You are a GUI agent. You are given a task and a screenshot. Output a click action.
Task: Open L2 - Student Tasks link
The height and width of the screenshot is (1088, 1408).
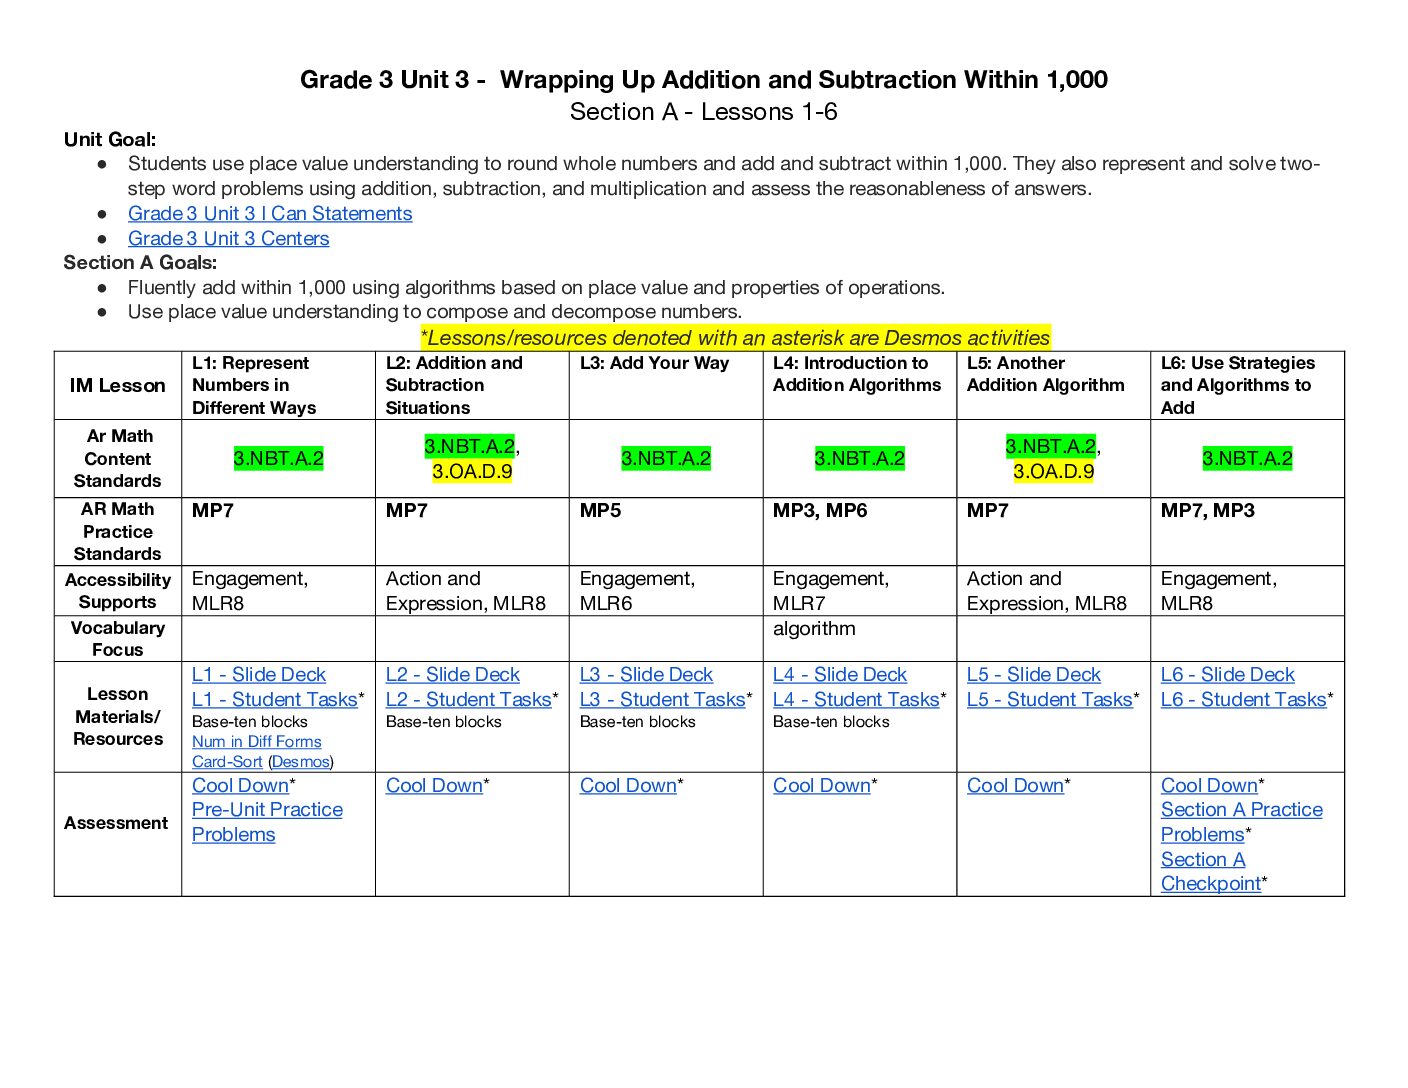point(469,700)
